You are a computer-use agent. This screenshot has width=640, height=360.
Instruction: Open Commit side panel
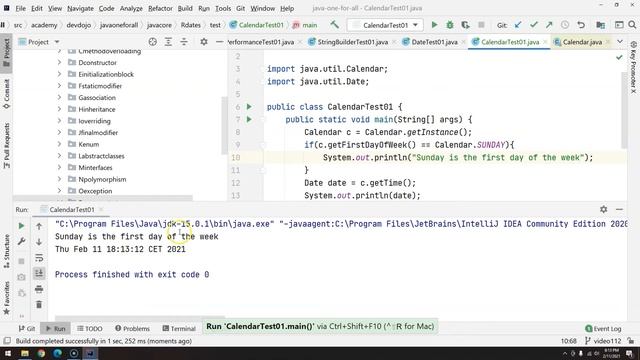click(7, 94)
